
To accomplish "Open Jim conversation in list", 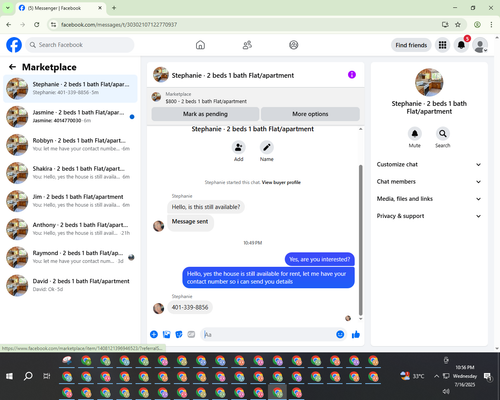I will coord(70,201).
